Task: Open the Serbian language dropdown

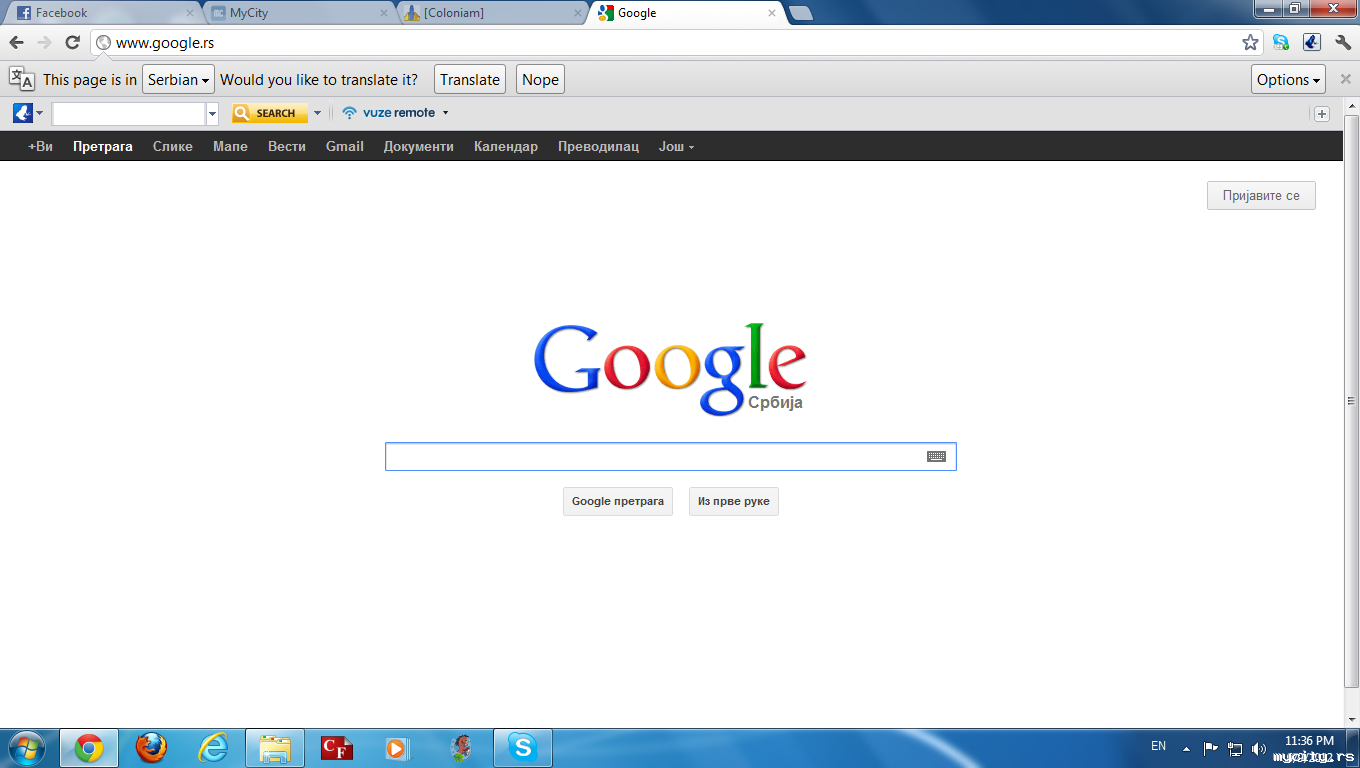Action: 179,80
